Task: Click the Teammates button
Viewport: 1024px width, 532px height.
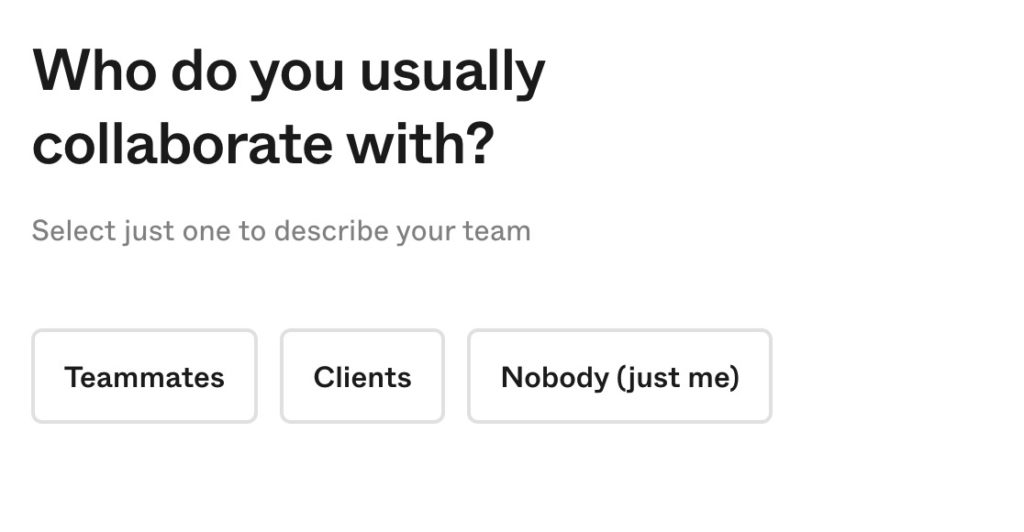Action: [x=144, y=377]
